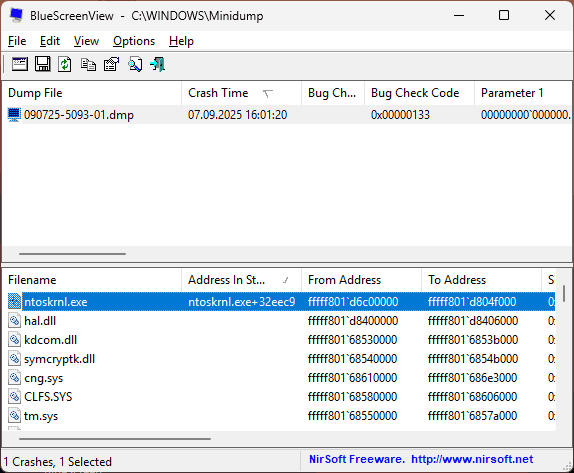Click the '1 Crashes, 1 Selected' status text
This screenshot has height=473, width=574.
(58, 462)
